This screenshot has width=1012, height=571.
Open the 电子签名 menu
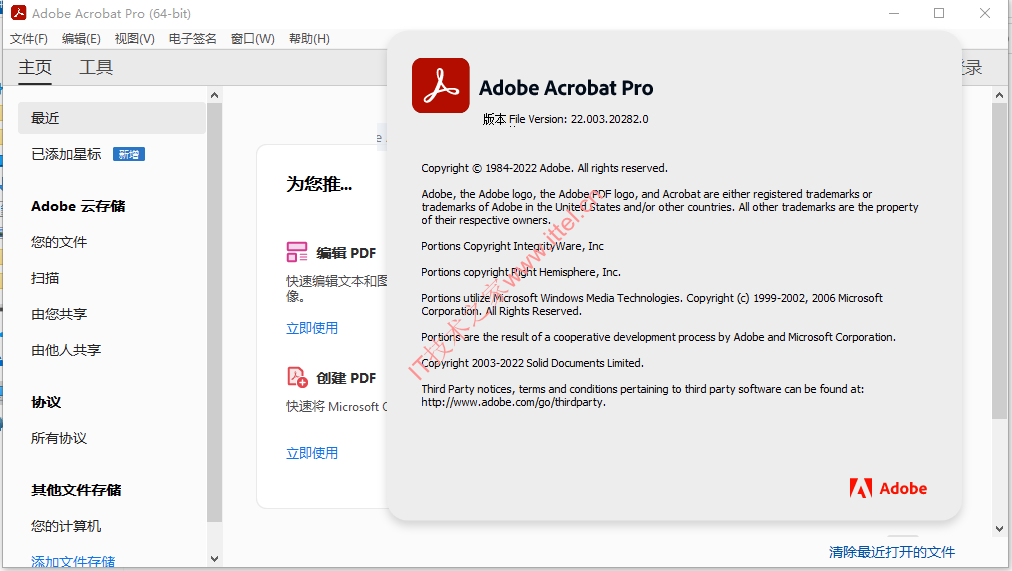[192, 39]
